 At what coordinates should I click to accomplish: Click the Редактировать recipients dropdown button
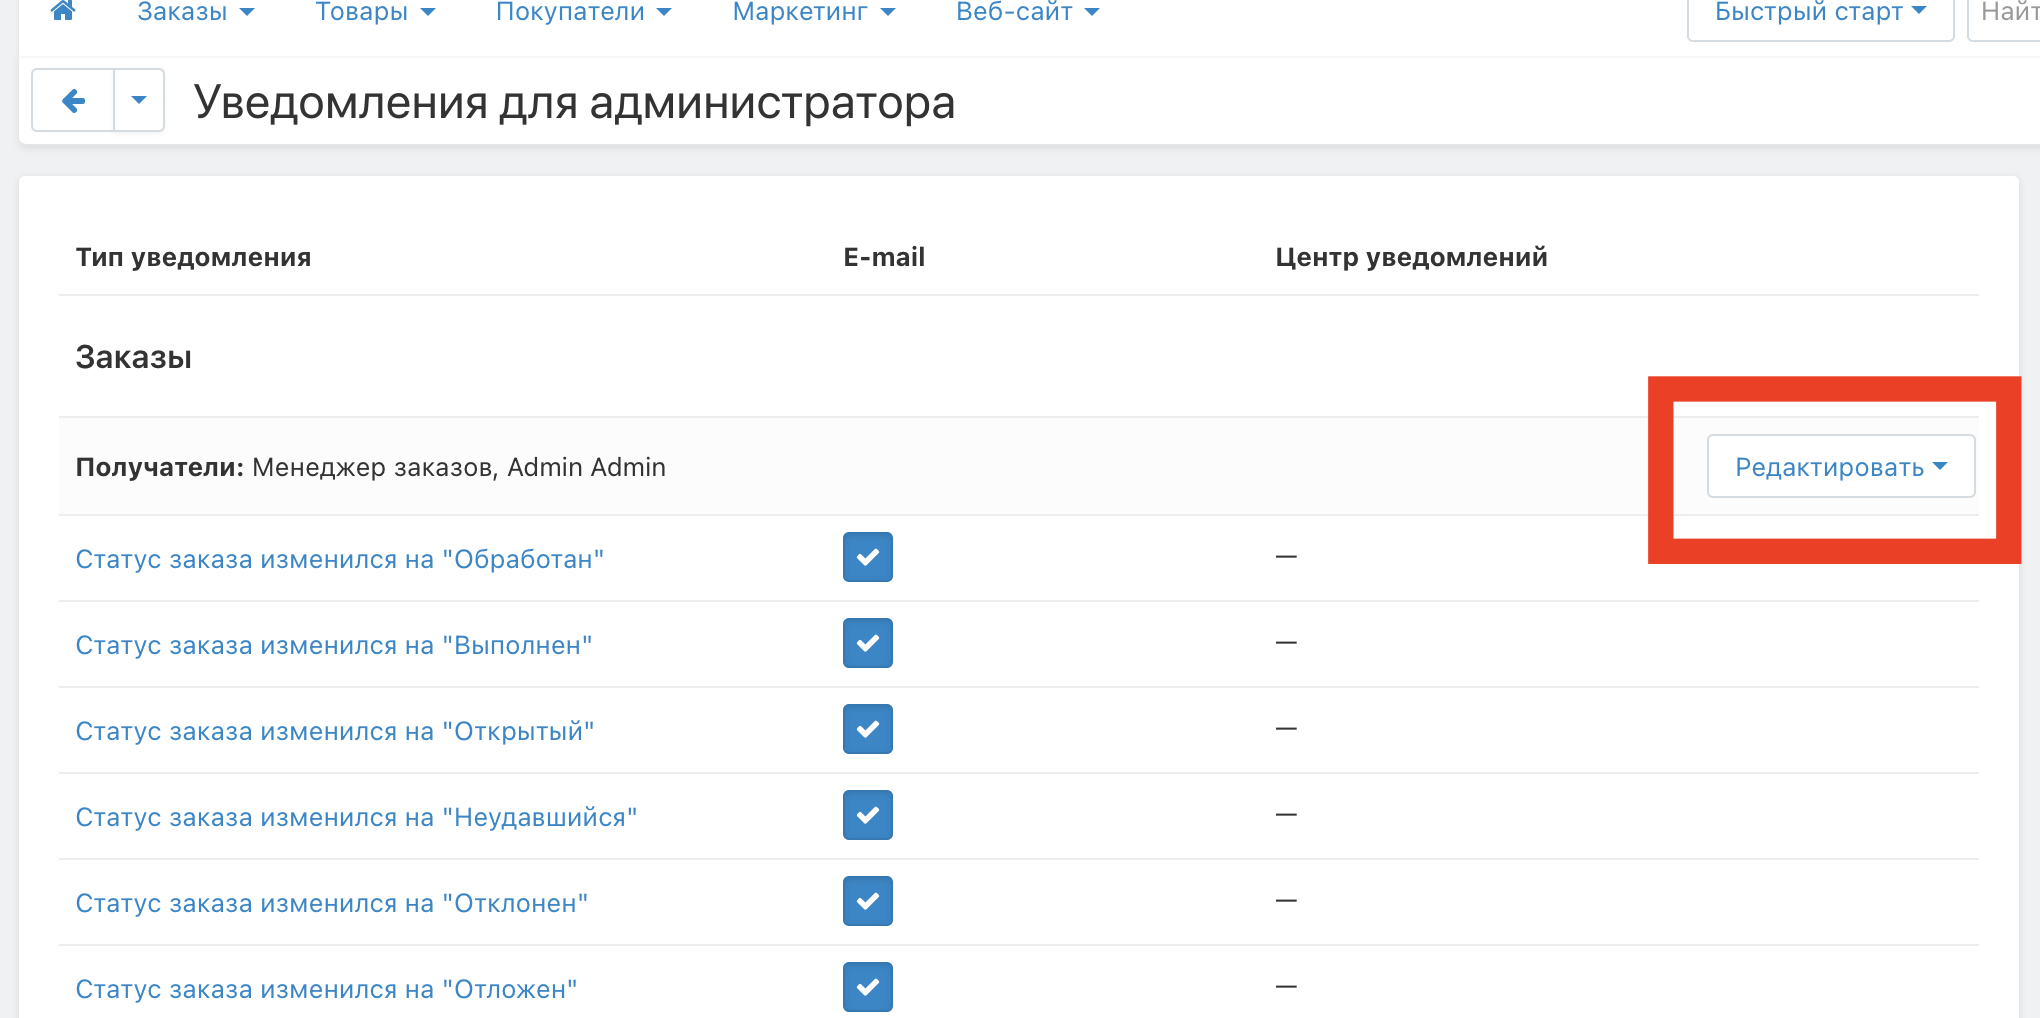(1840, 466)
